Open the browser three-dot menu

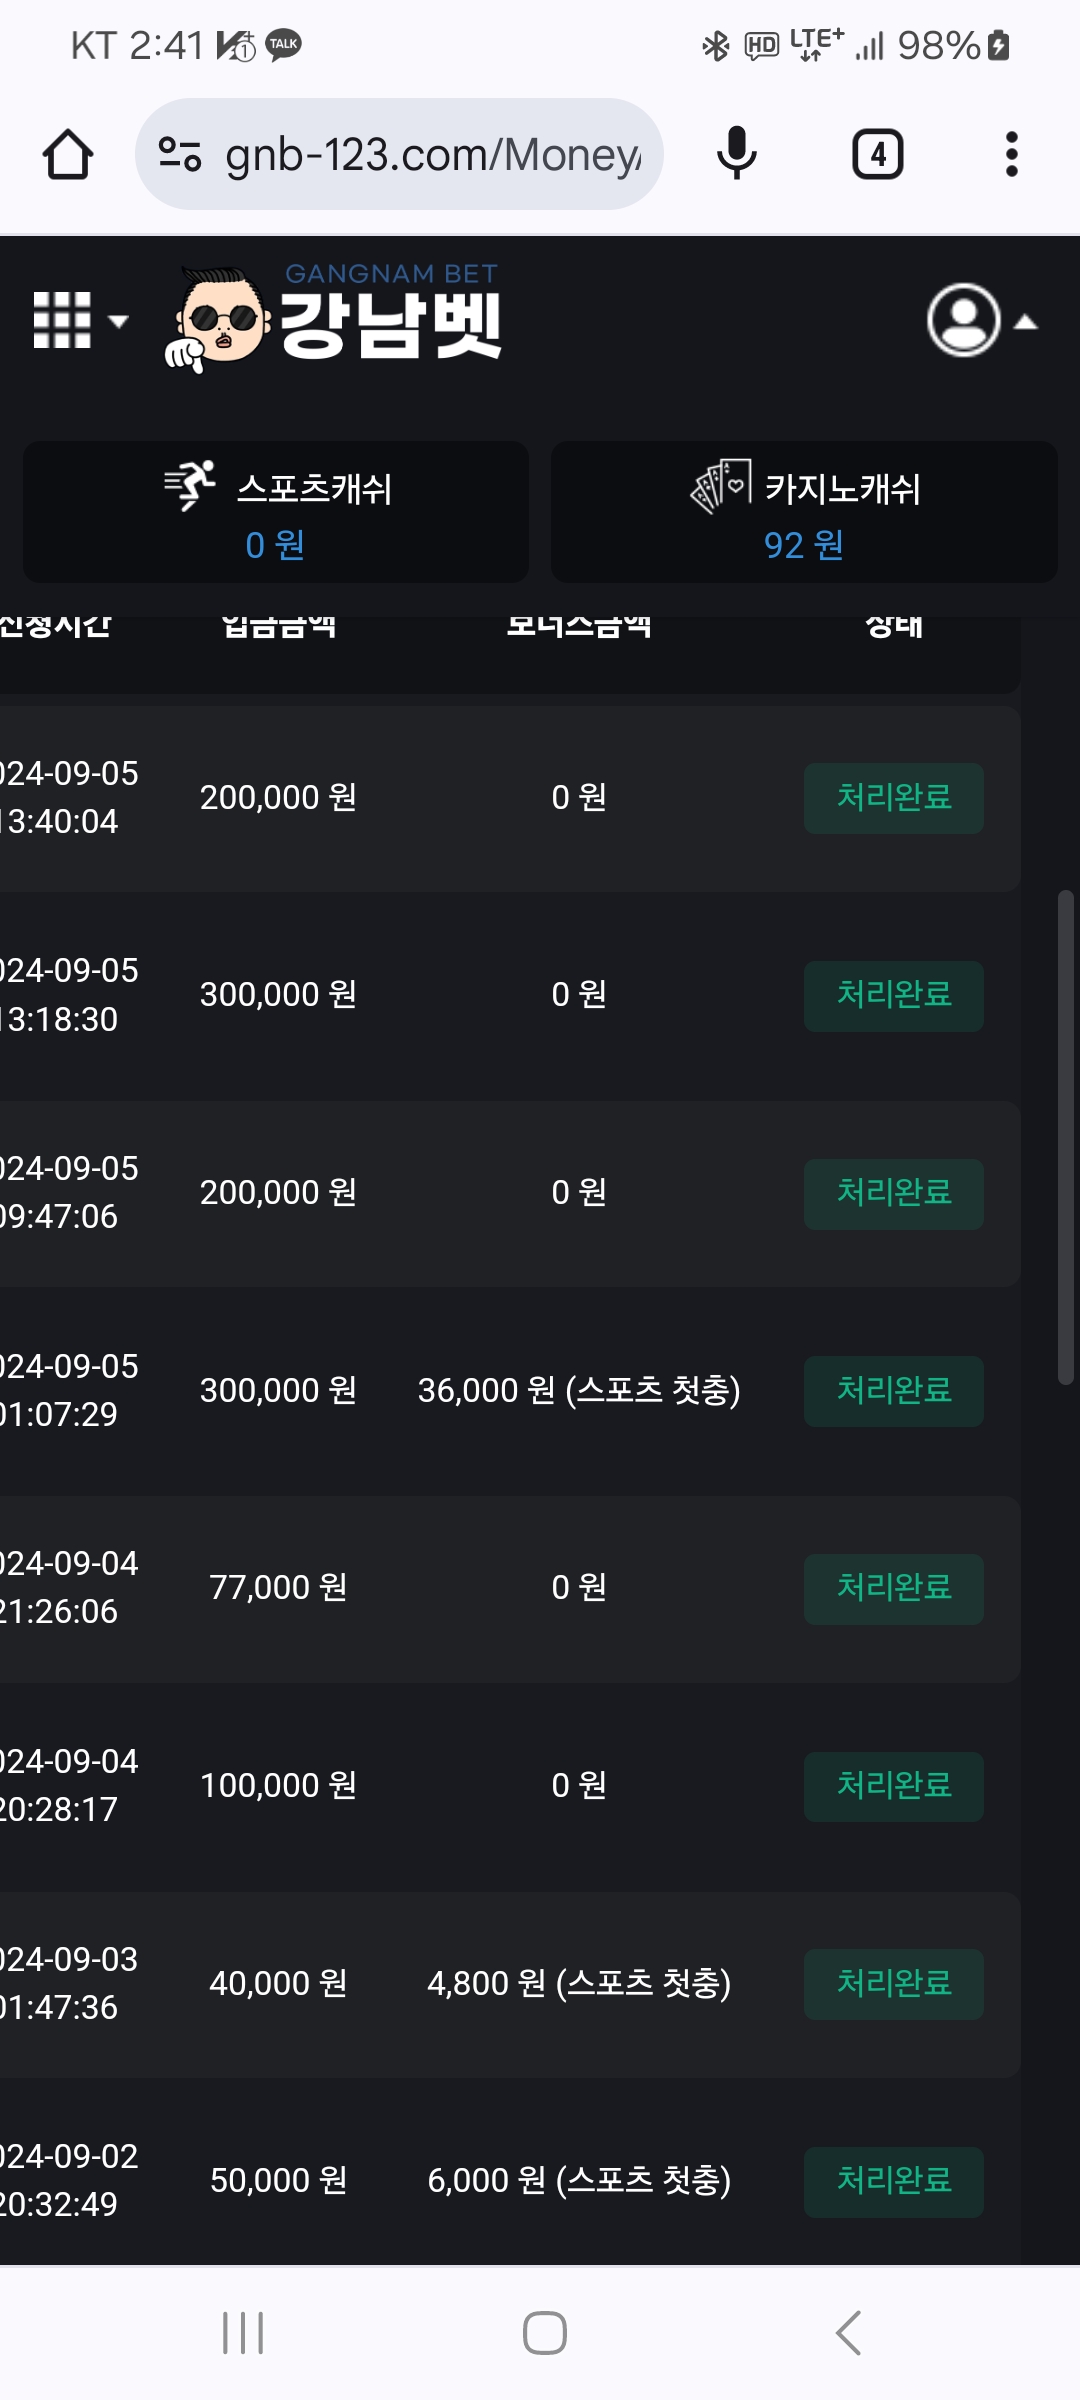(1011, 155)
